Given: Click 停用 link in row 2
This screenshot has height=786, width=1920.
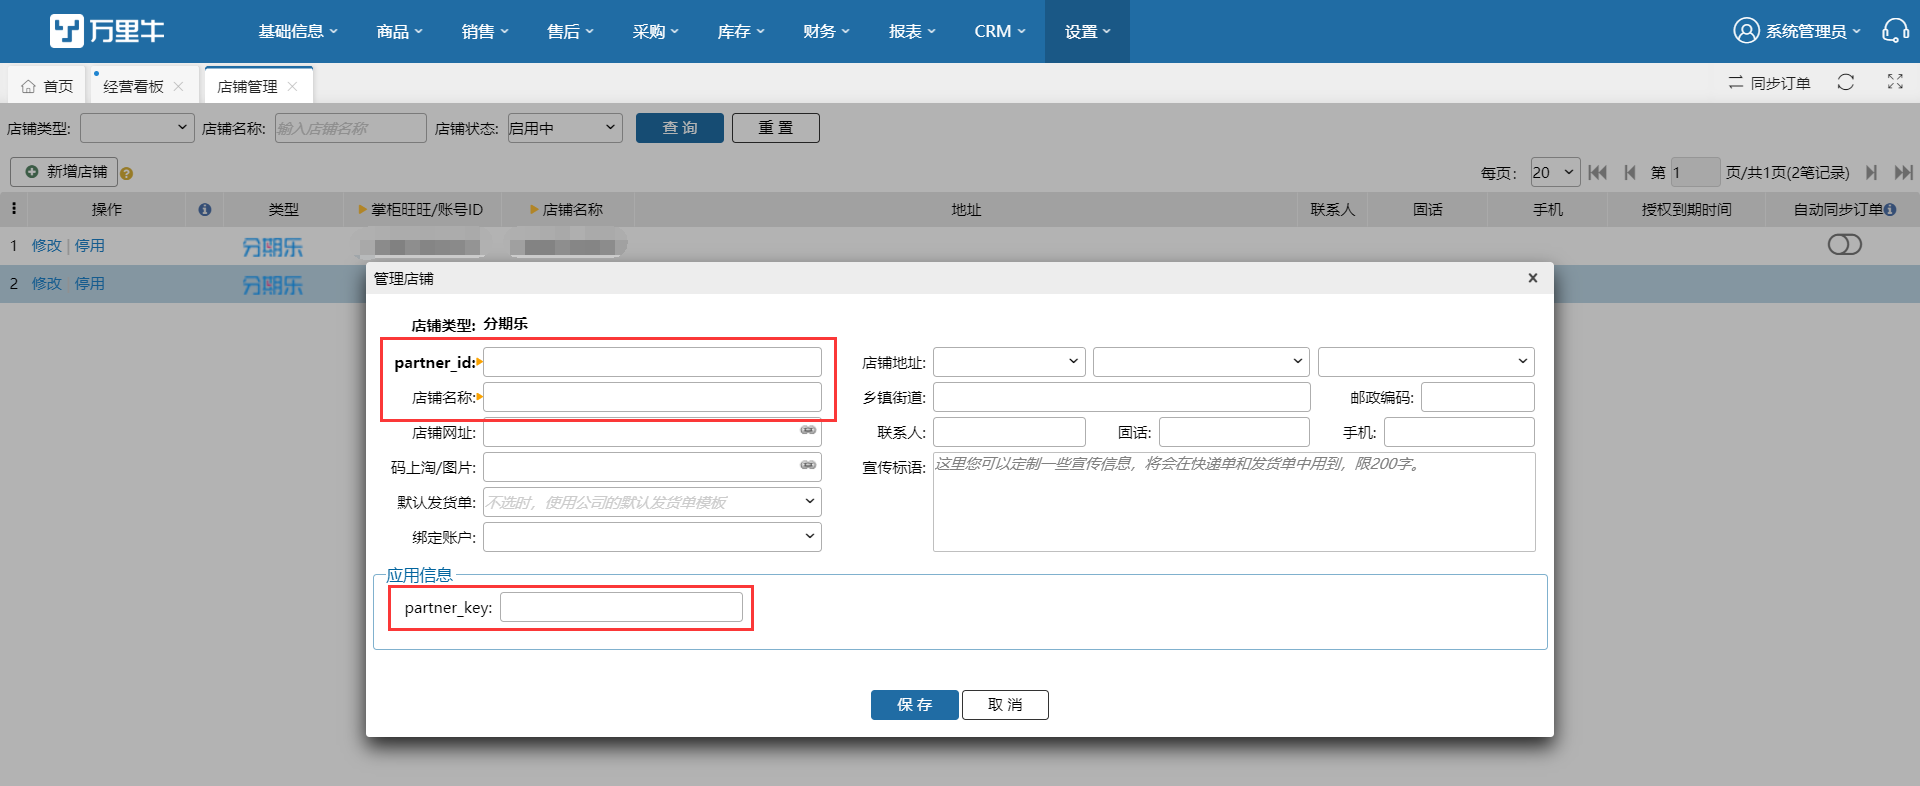Looking at the screenshot, I should click(x=90, y=283).
